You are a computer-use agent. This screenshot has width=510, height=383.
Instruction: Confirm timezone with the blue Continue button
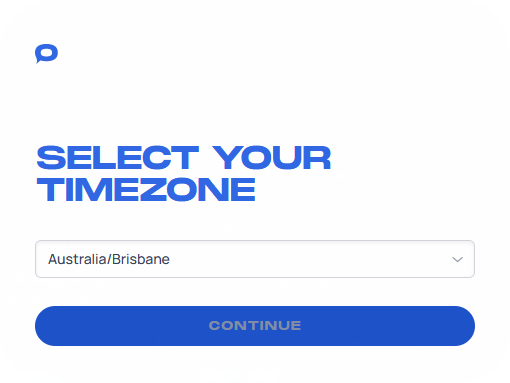[x=255, y=326]
